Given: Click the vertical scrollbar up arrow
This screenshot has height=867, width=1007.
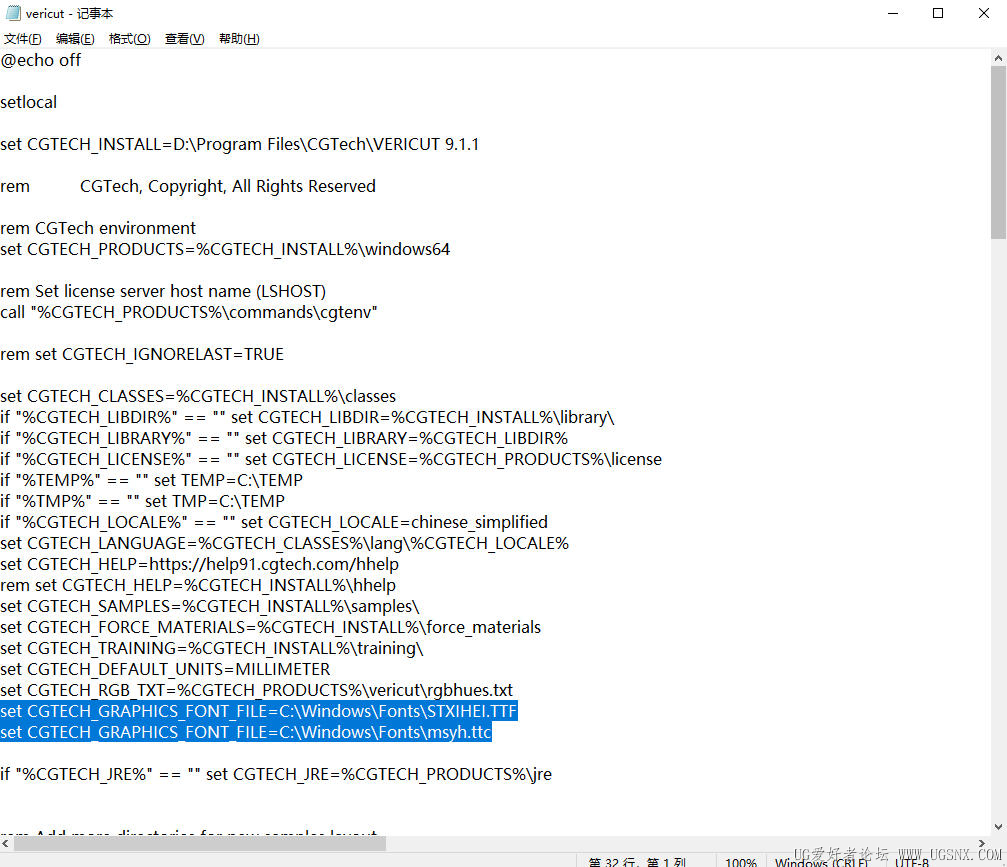Looking at the screenshot, I should 998,58.
